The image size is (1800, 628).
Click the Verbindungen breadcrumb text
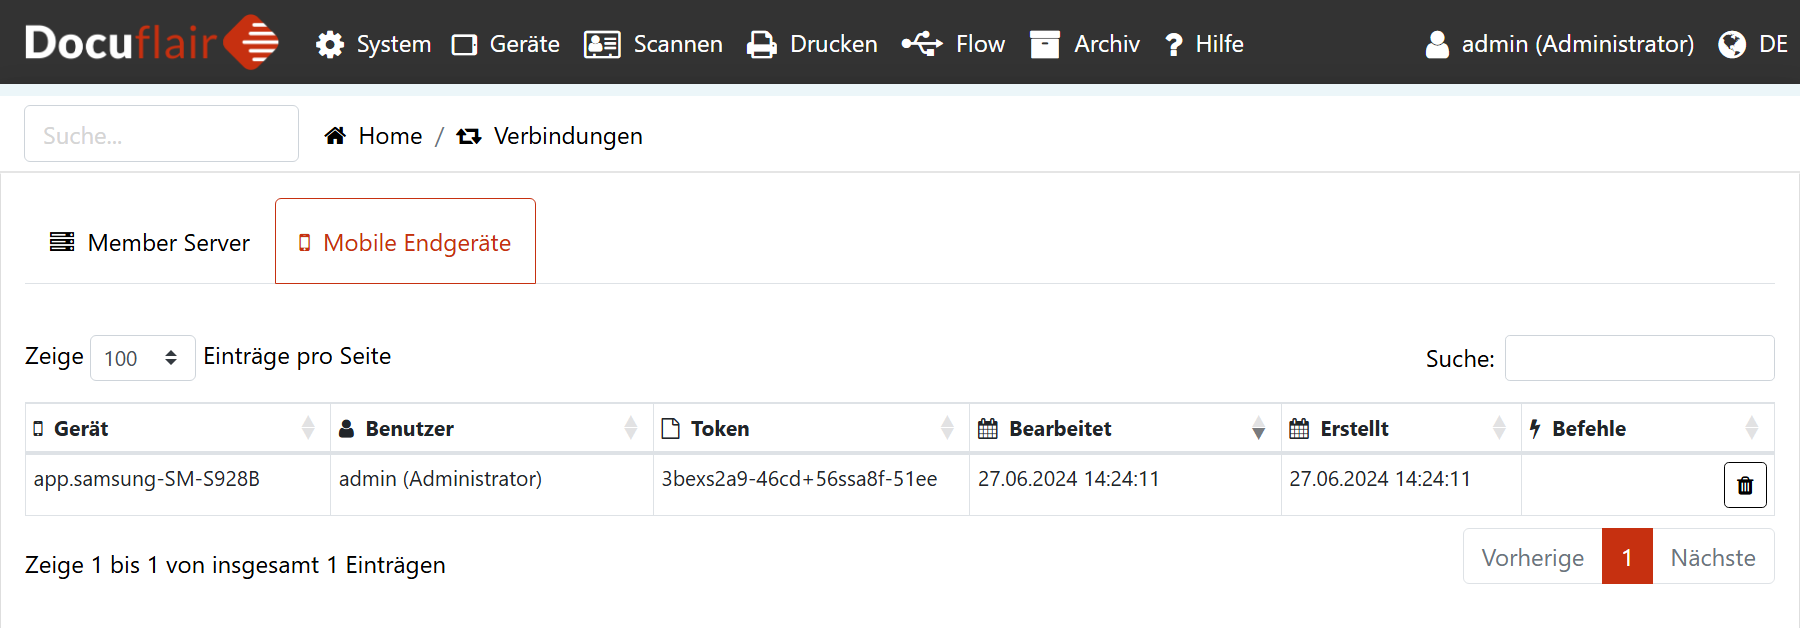(568, 135)
